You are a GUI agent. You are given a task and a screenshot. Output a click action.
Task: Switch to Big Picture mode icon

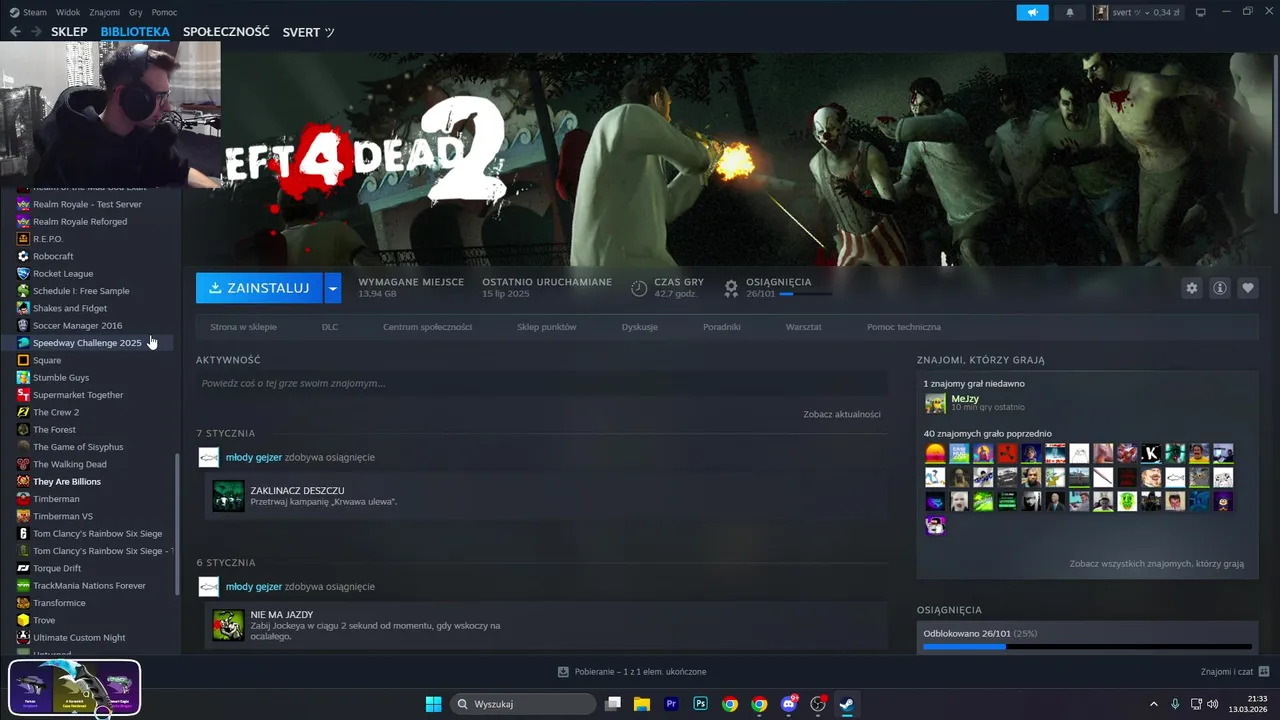pyautogui.click(x=1201, y=12)
